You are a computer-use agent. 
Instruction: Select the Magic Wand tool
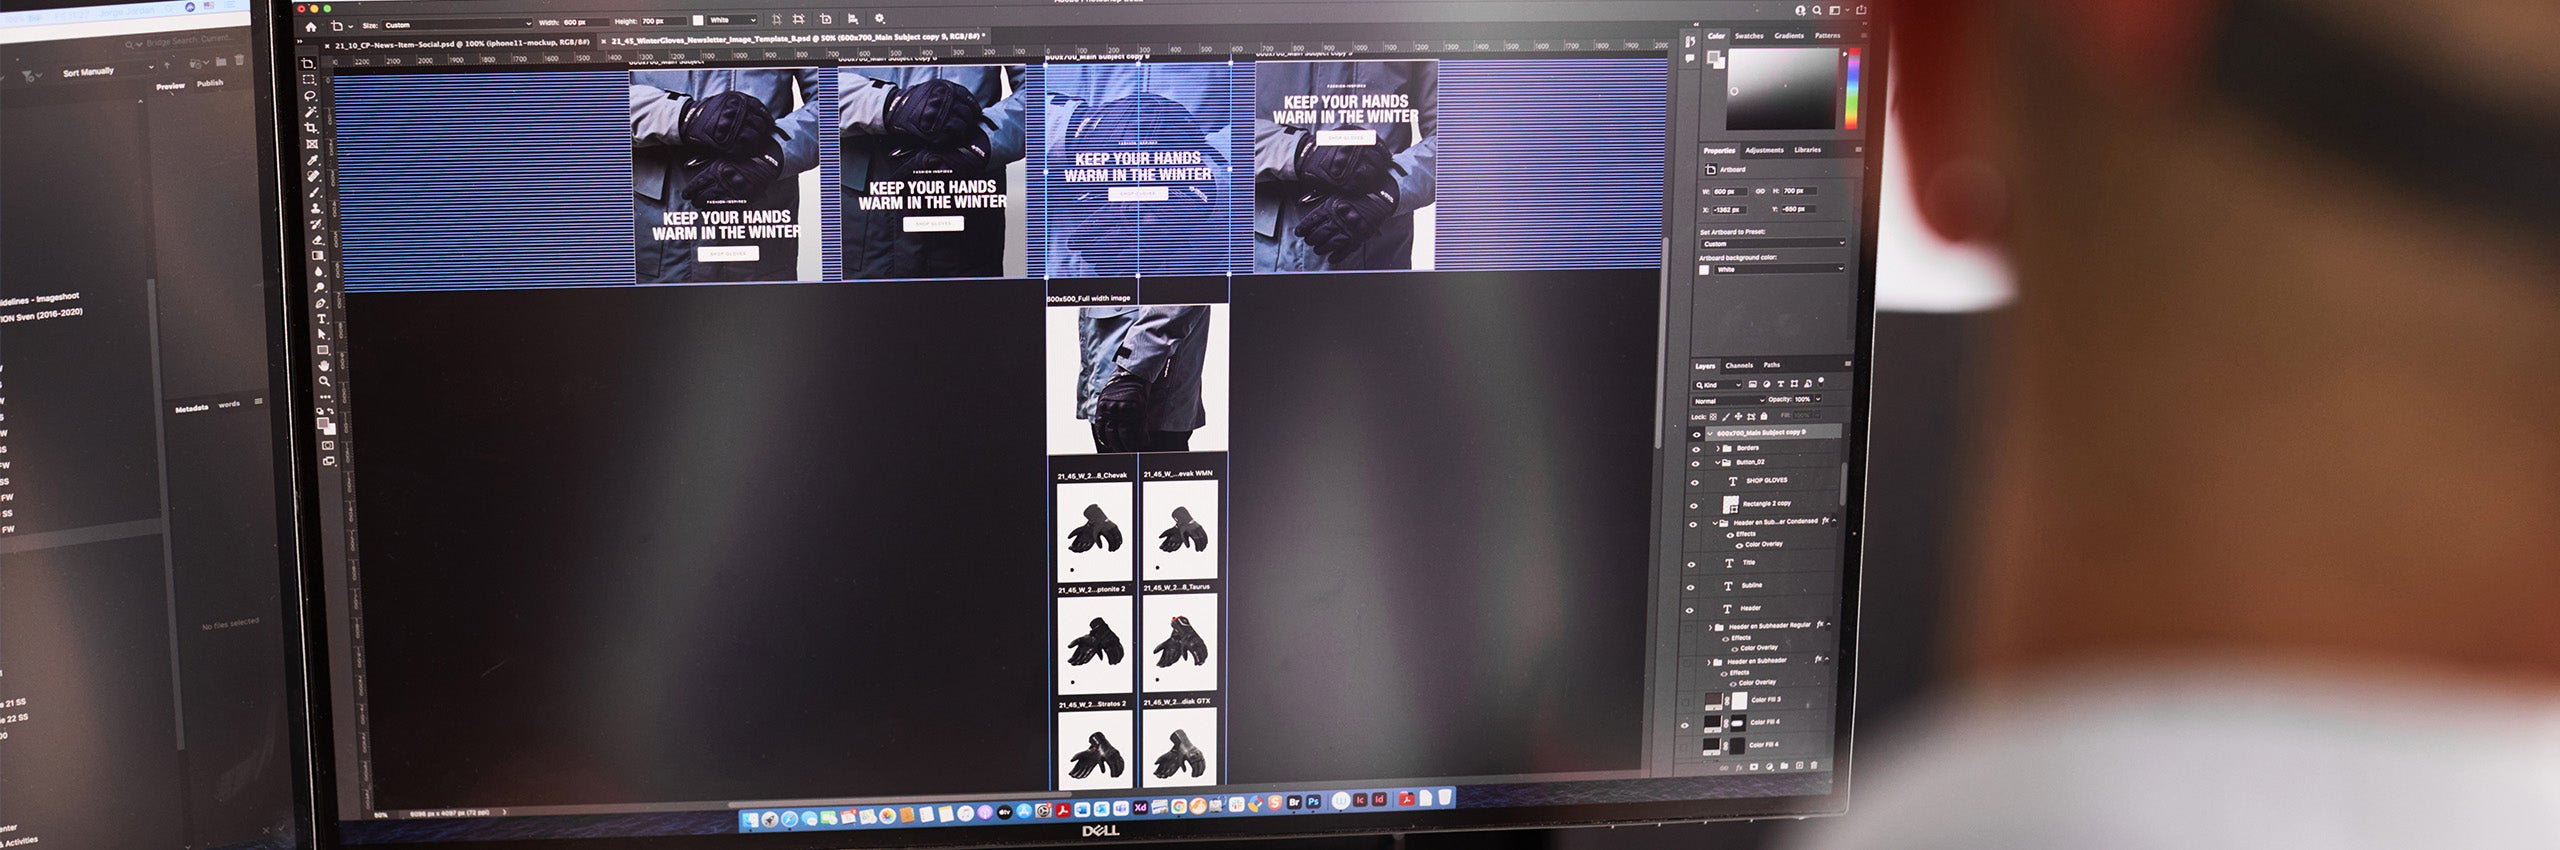(311, 112)
